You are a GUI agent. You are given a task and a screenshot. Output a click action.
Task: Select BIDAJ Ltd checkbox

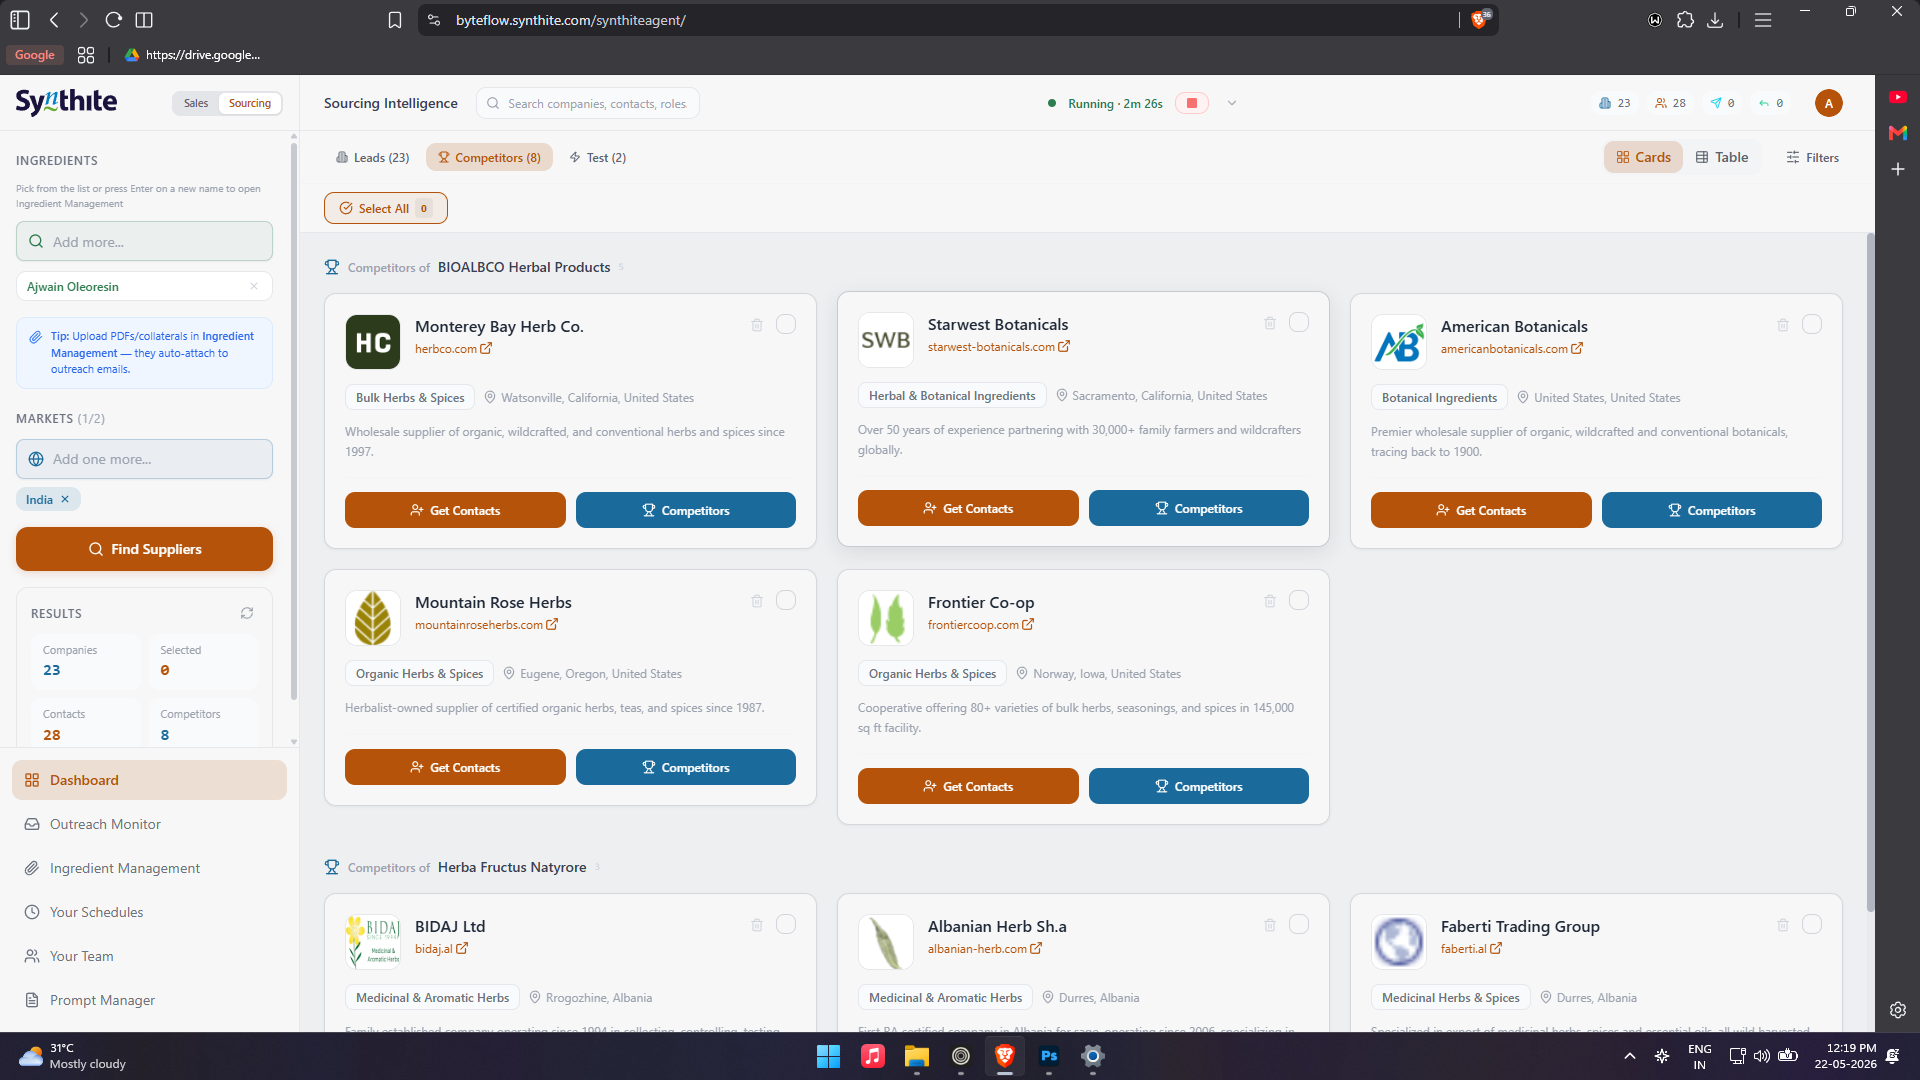pyautogui.click(x=786, y=924)
